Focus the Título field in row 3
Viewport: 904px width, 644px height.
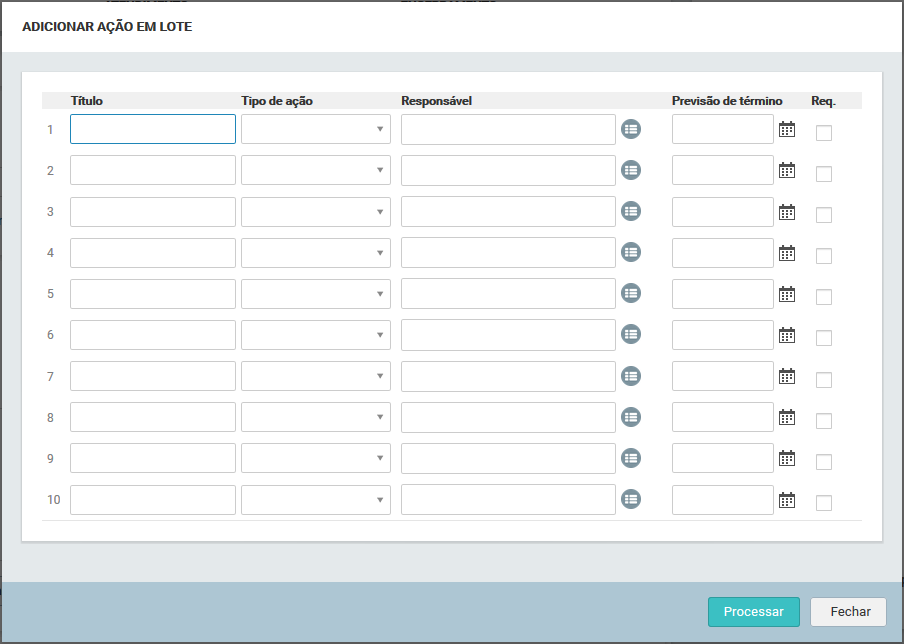153,212
